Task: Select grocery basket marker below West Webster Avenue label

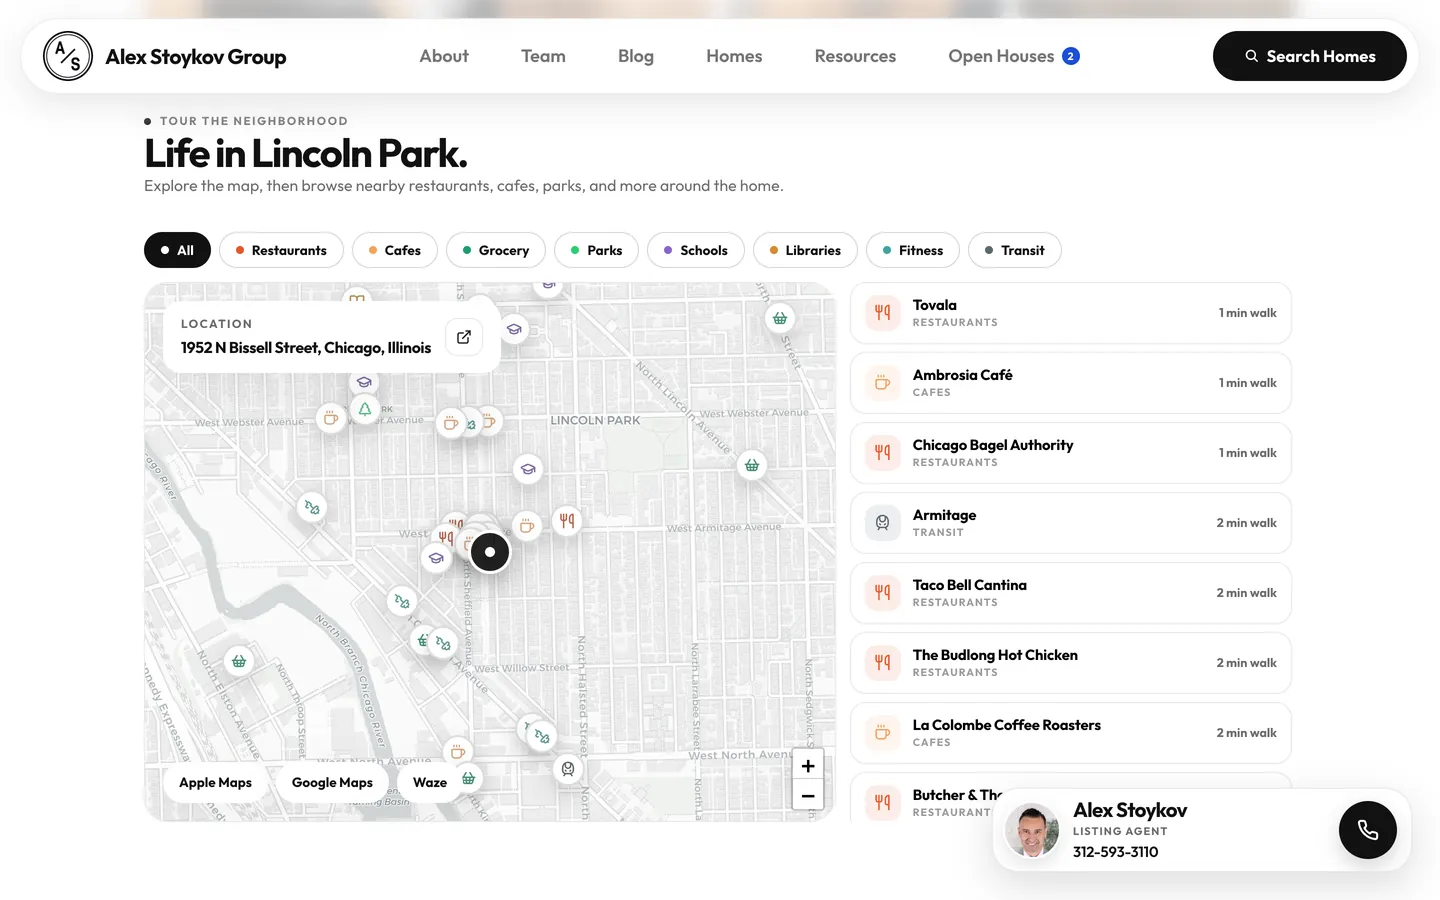Action: (x=752, y=465)
